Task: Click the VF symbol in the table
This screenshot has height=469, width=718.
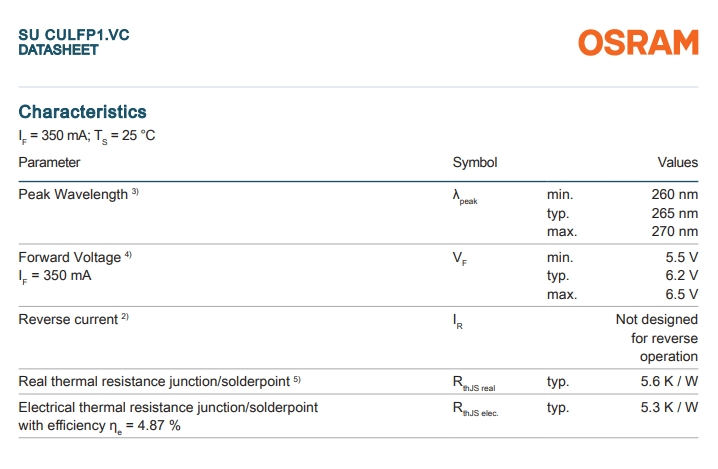Action: [460, 259]
